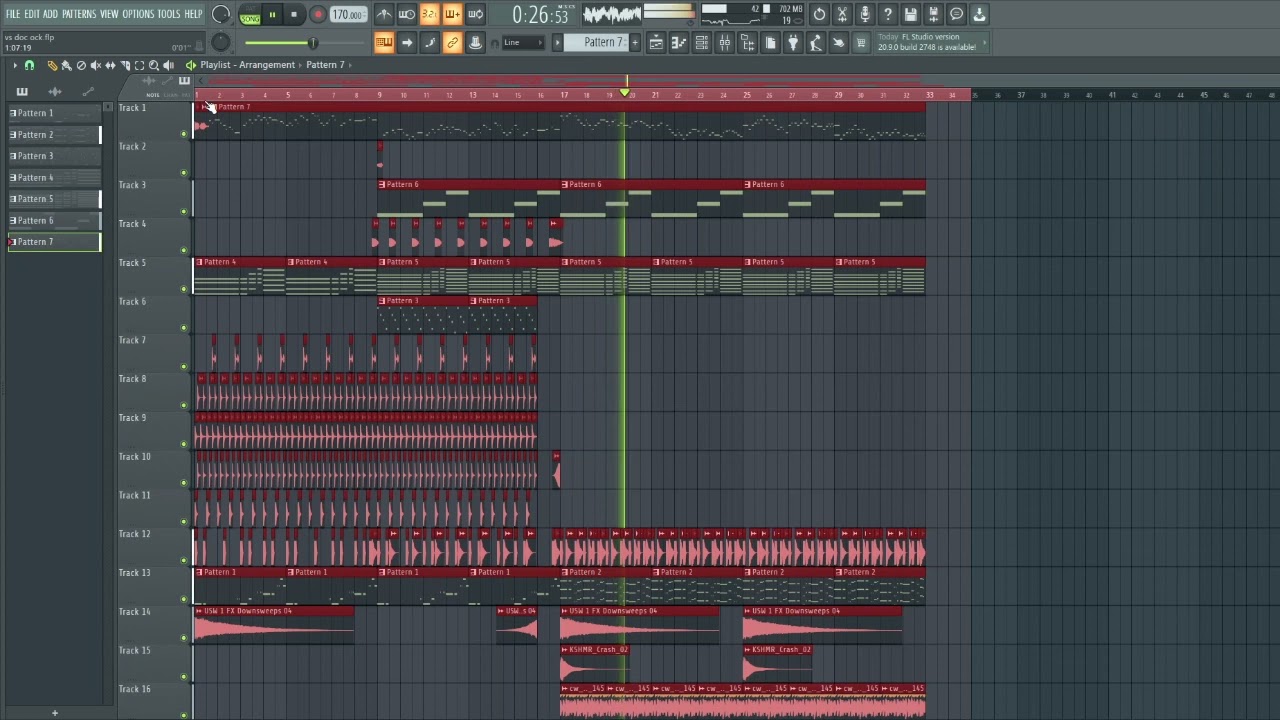The height and width of the screenshot is (720, 1280).
Task: Click the Track 8 label
Action: pos(132,379)
